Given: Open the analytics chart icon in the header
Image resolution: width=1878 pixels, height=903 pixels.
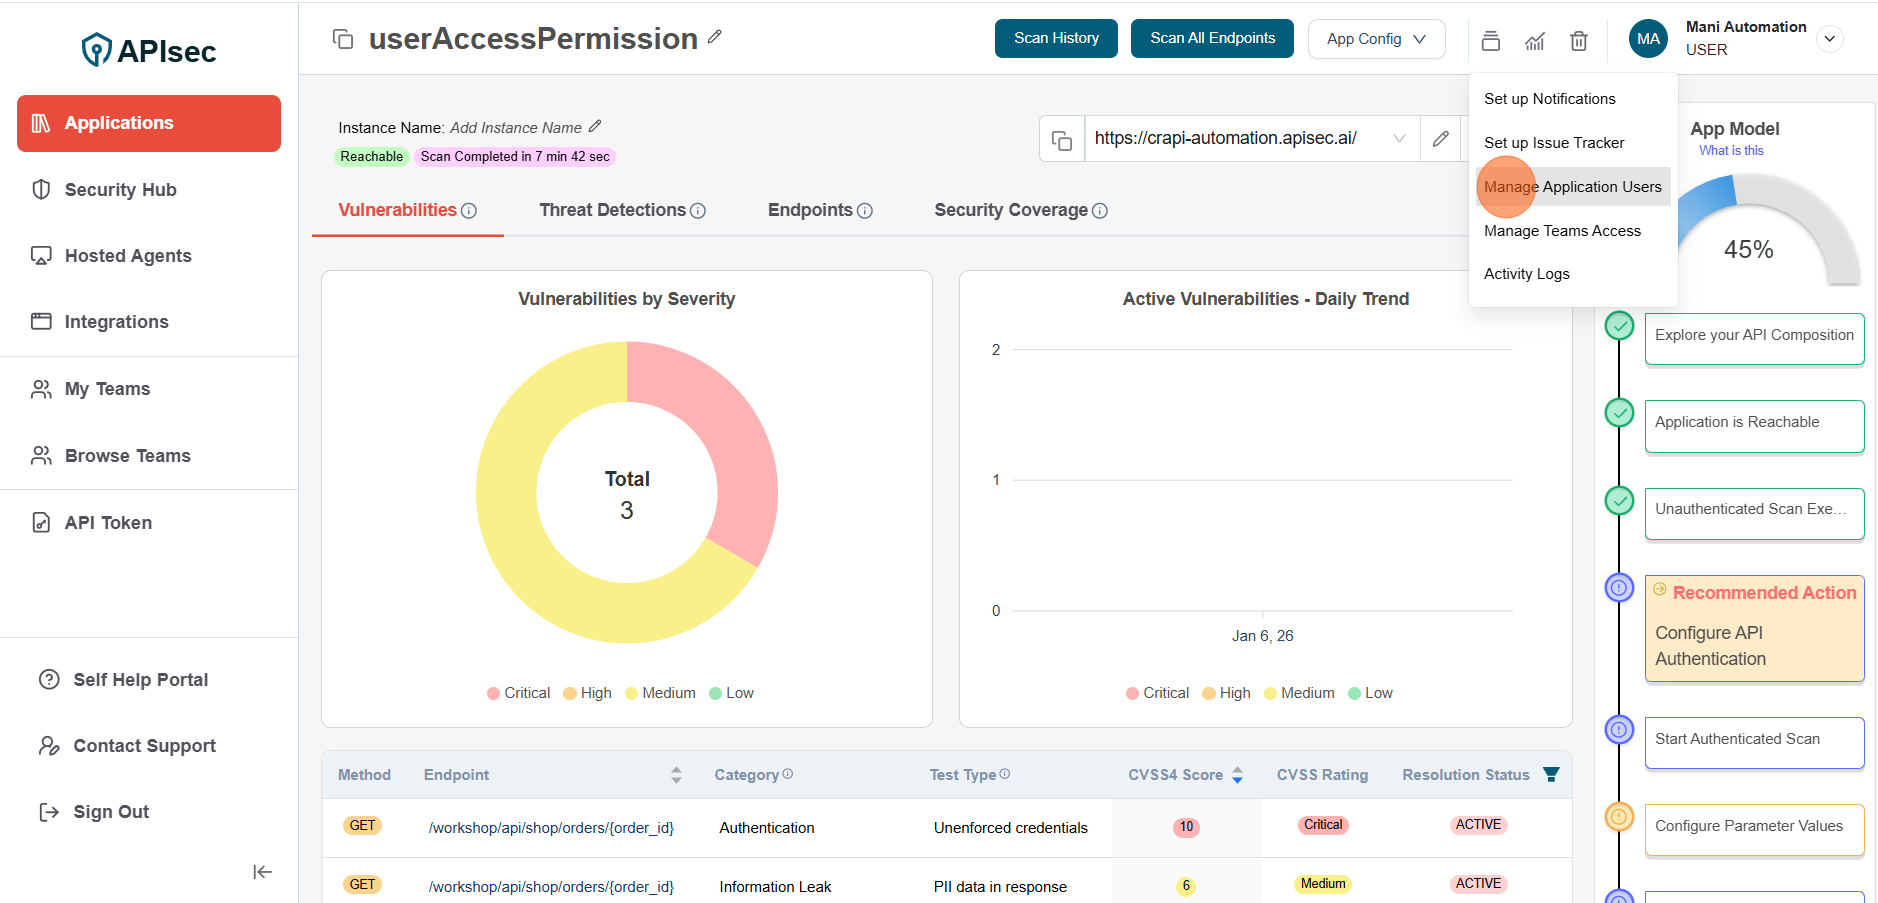Looking at the screenshot, I should coord(1534,41).
